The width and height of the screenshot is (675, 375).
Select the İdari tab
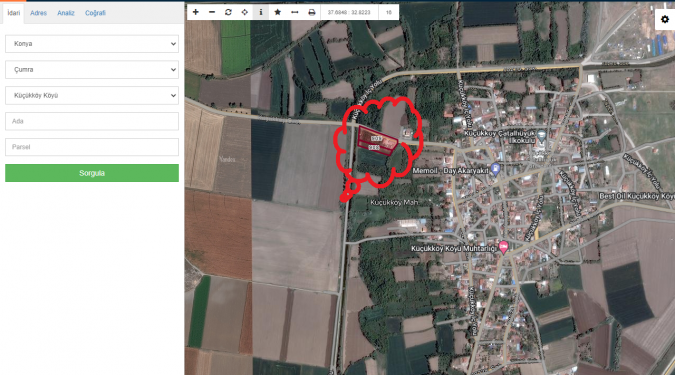(14, 13)
